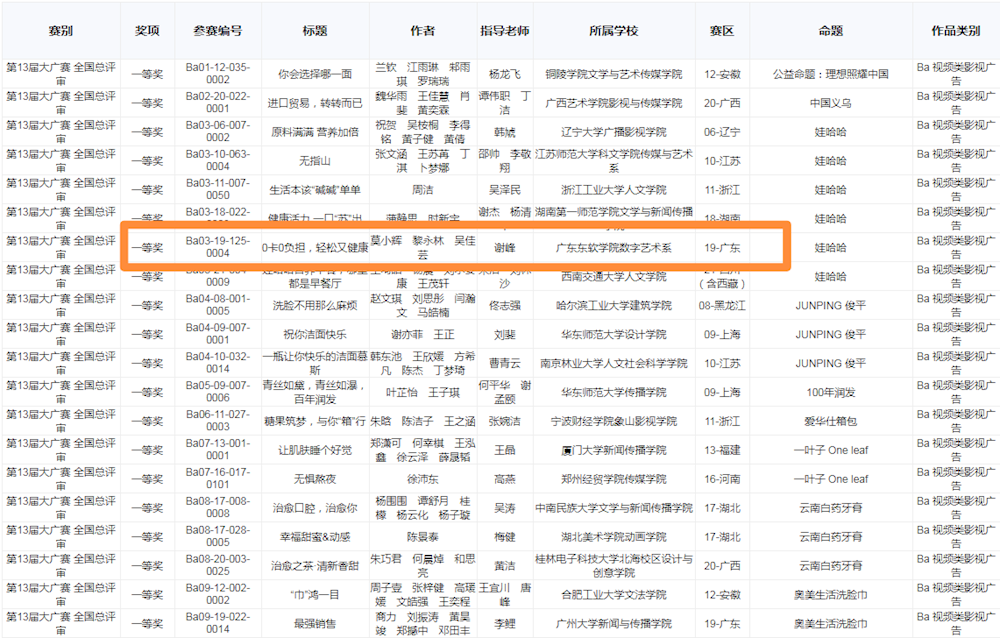Click the 参赛编号 column header

click(217, 31)
